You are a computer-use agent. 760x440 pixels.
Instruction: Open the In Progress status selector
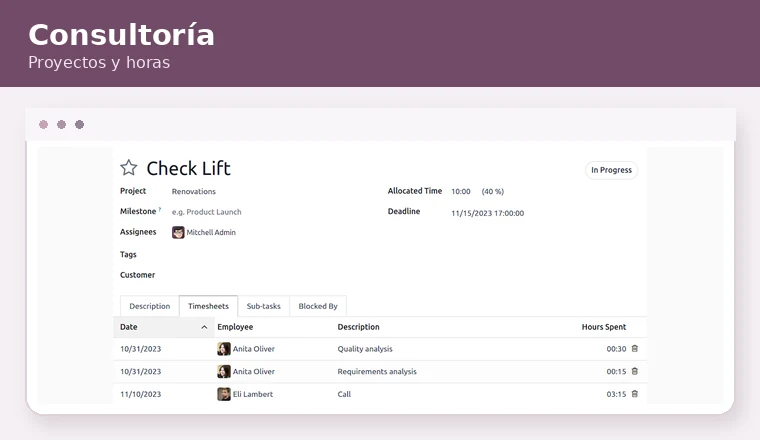click(x=611, y=170)
